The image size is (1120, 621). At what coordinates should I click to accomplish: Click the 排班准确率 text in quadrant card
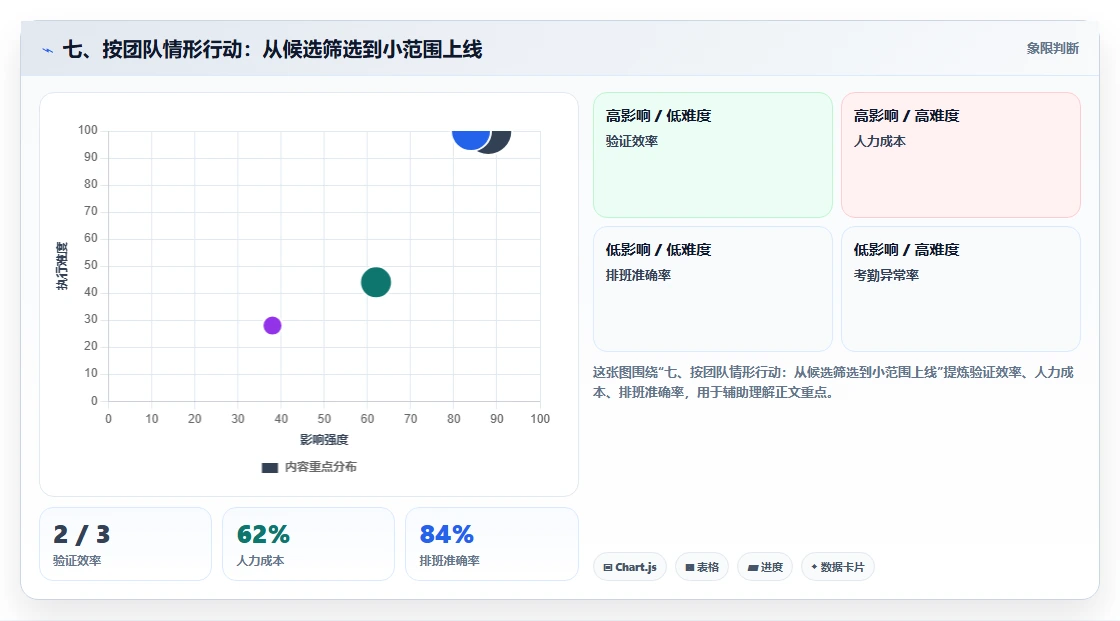(639, 275)
